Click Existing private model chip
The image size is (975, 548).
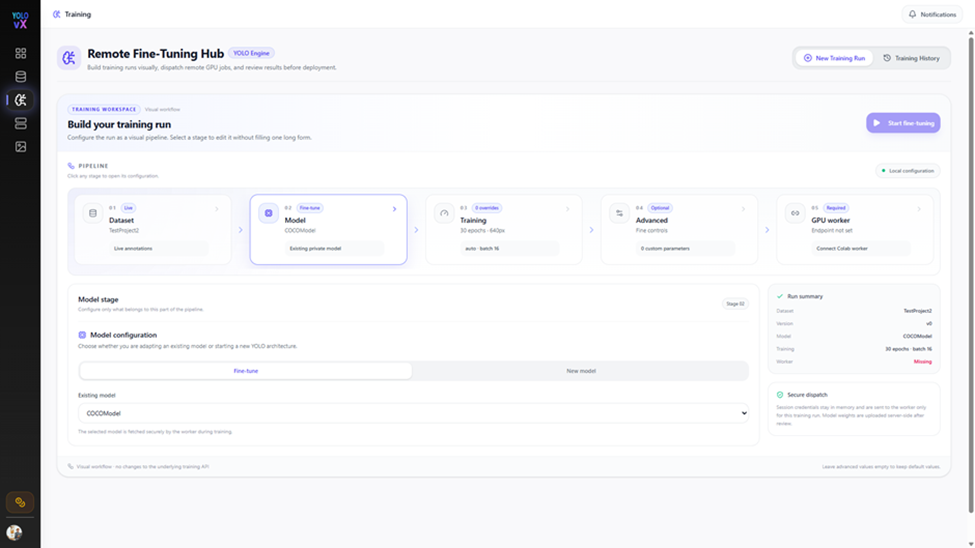(x=335, y=248)
